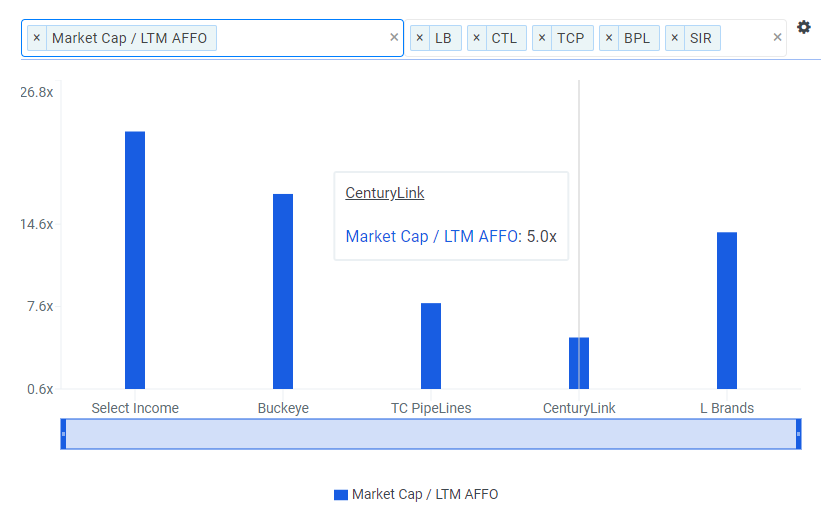Remove the SIR ticker tag
Image resolution: width=838 pixels, height=519 pixels.
tap(674, 38)
